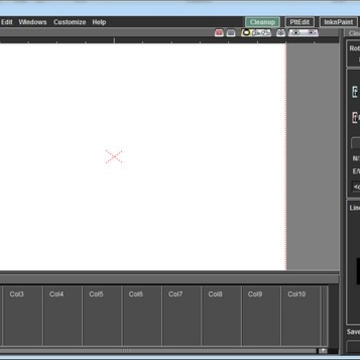Click the Col3 column header
The image size is (360, 360).
17,294
